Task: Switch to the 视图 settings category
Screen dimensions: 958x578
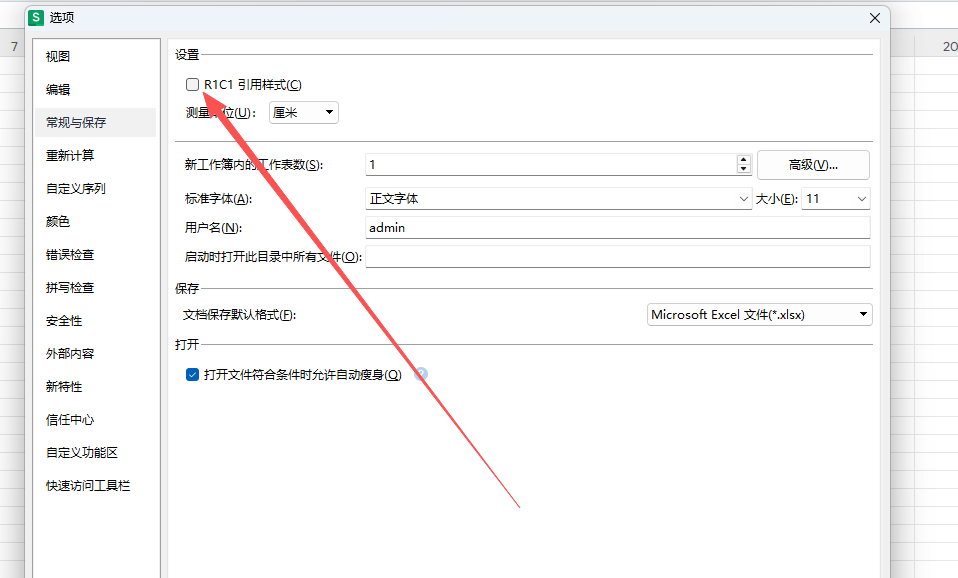Action: coord(58,57)
